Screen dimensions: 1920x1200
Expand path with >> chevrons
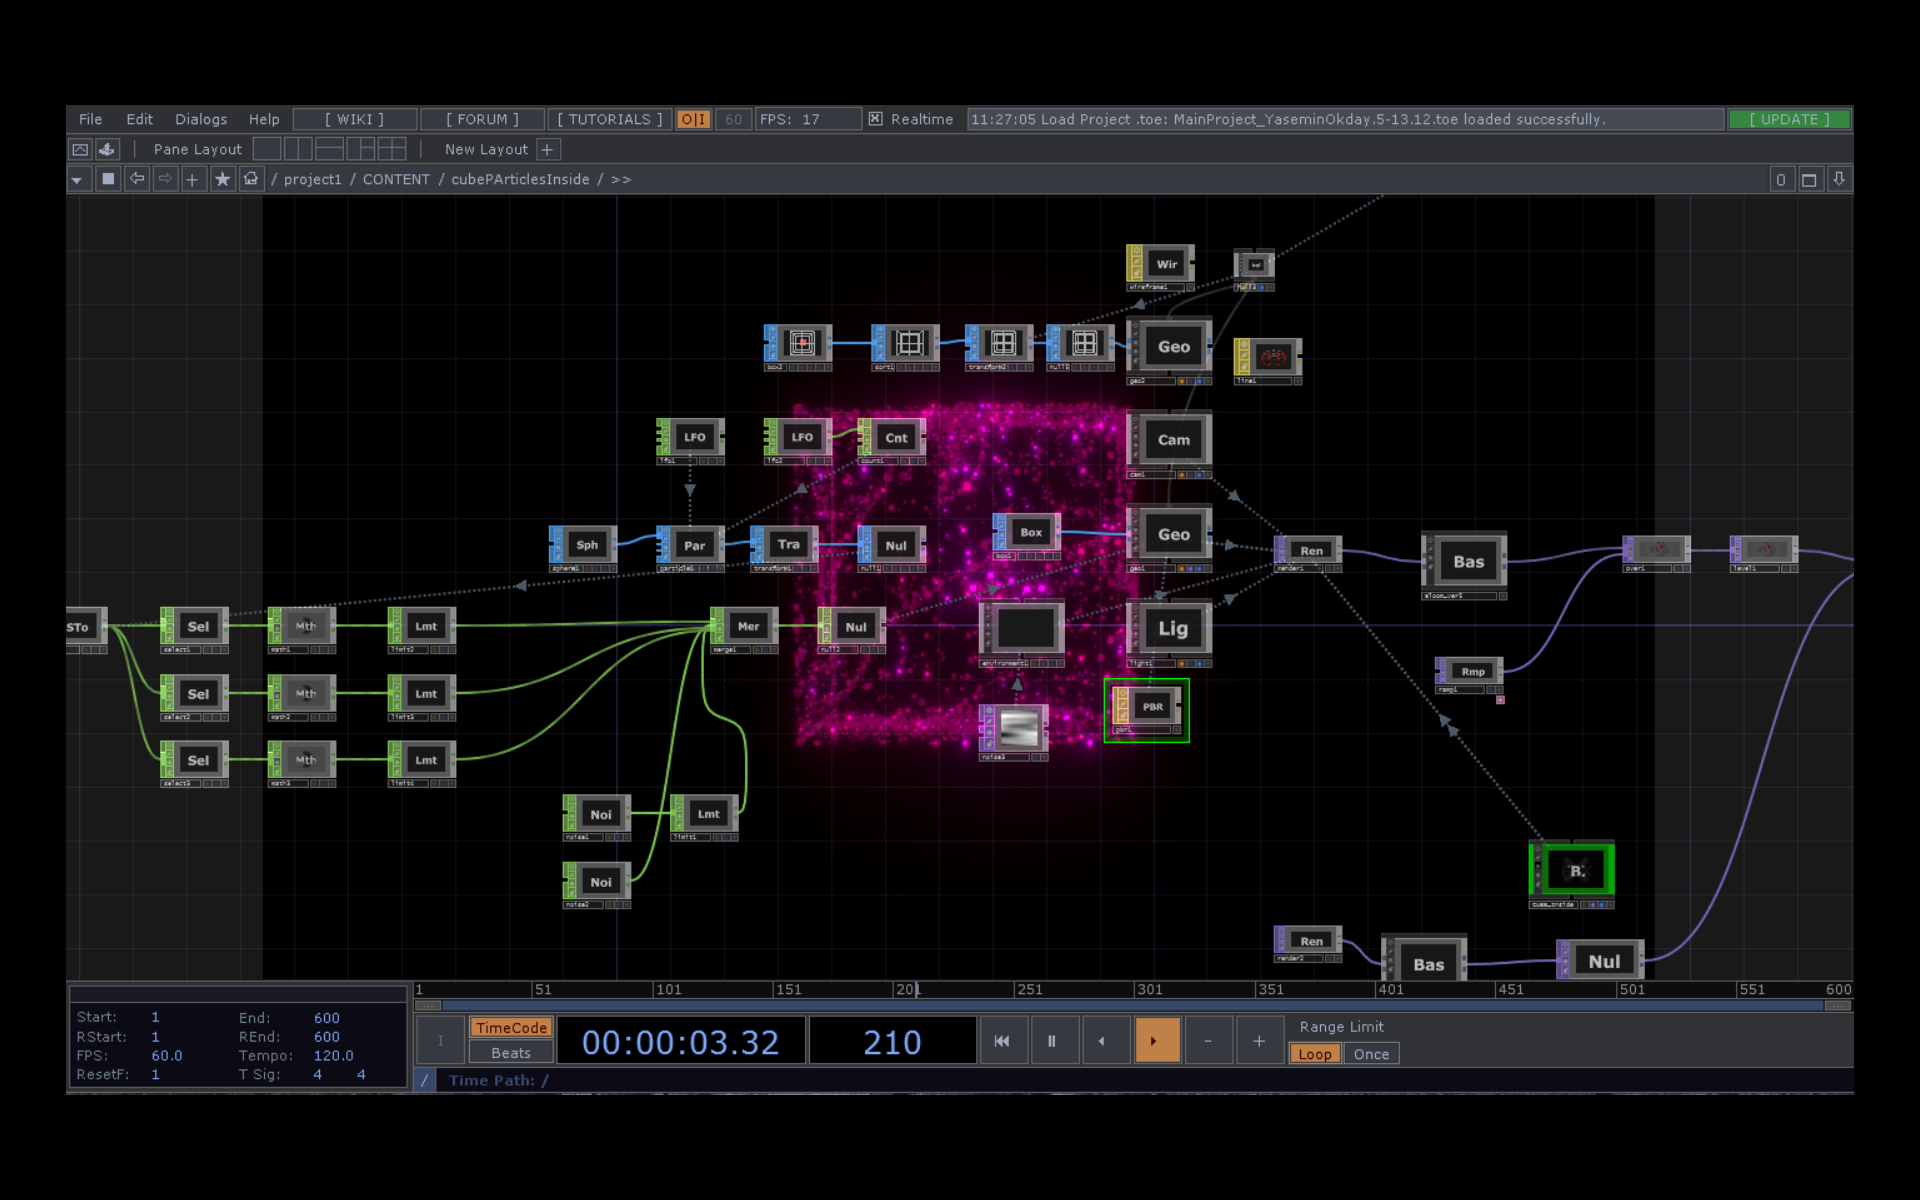click(x=621, y=180)
